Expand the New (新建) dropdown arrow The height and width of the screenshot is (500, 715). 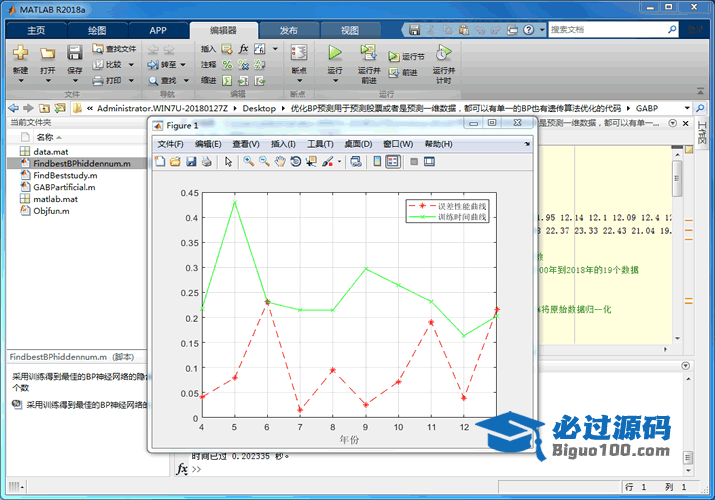pyautogui.click(x=20, y=82)
